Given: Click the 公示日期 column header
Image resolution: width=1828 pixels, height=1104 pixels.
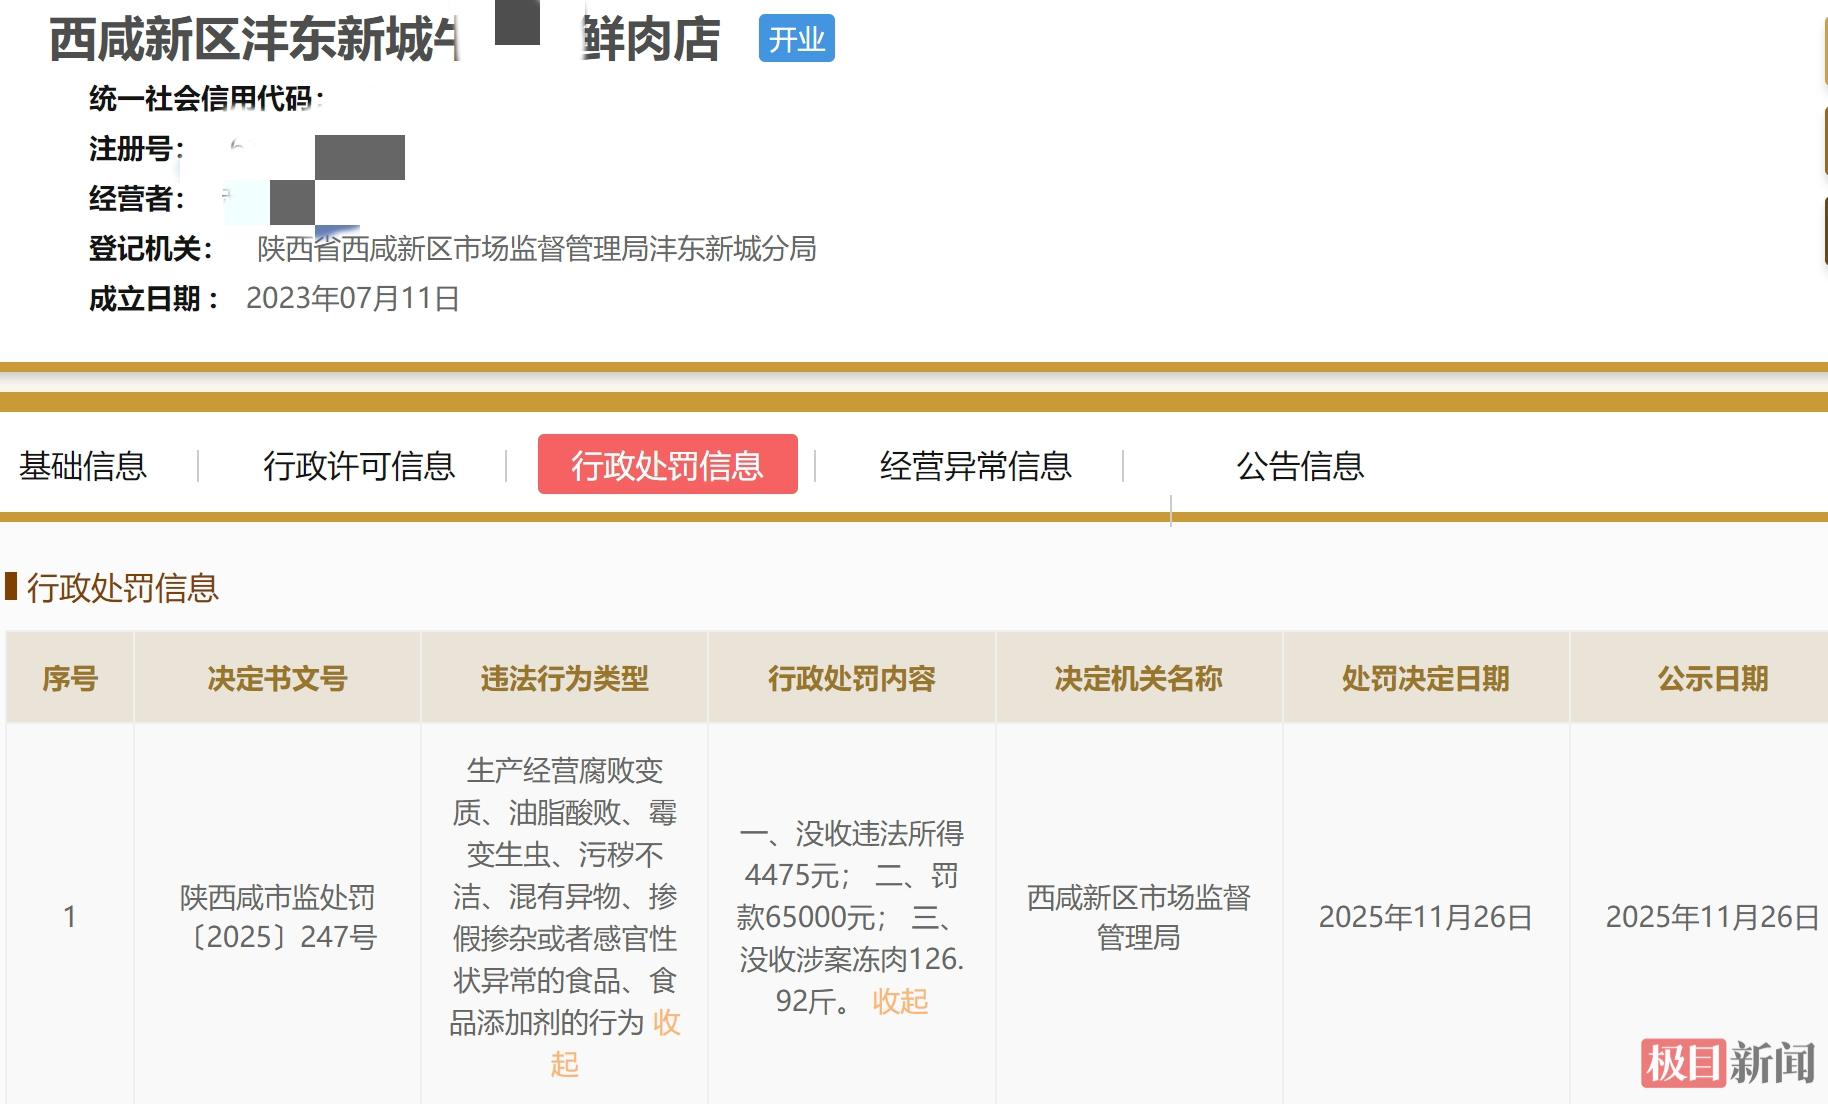Looking at the screenshot, I should (x=1712, y=679).
